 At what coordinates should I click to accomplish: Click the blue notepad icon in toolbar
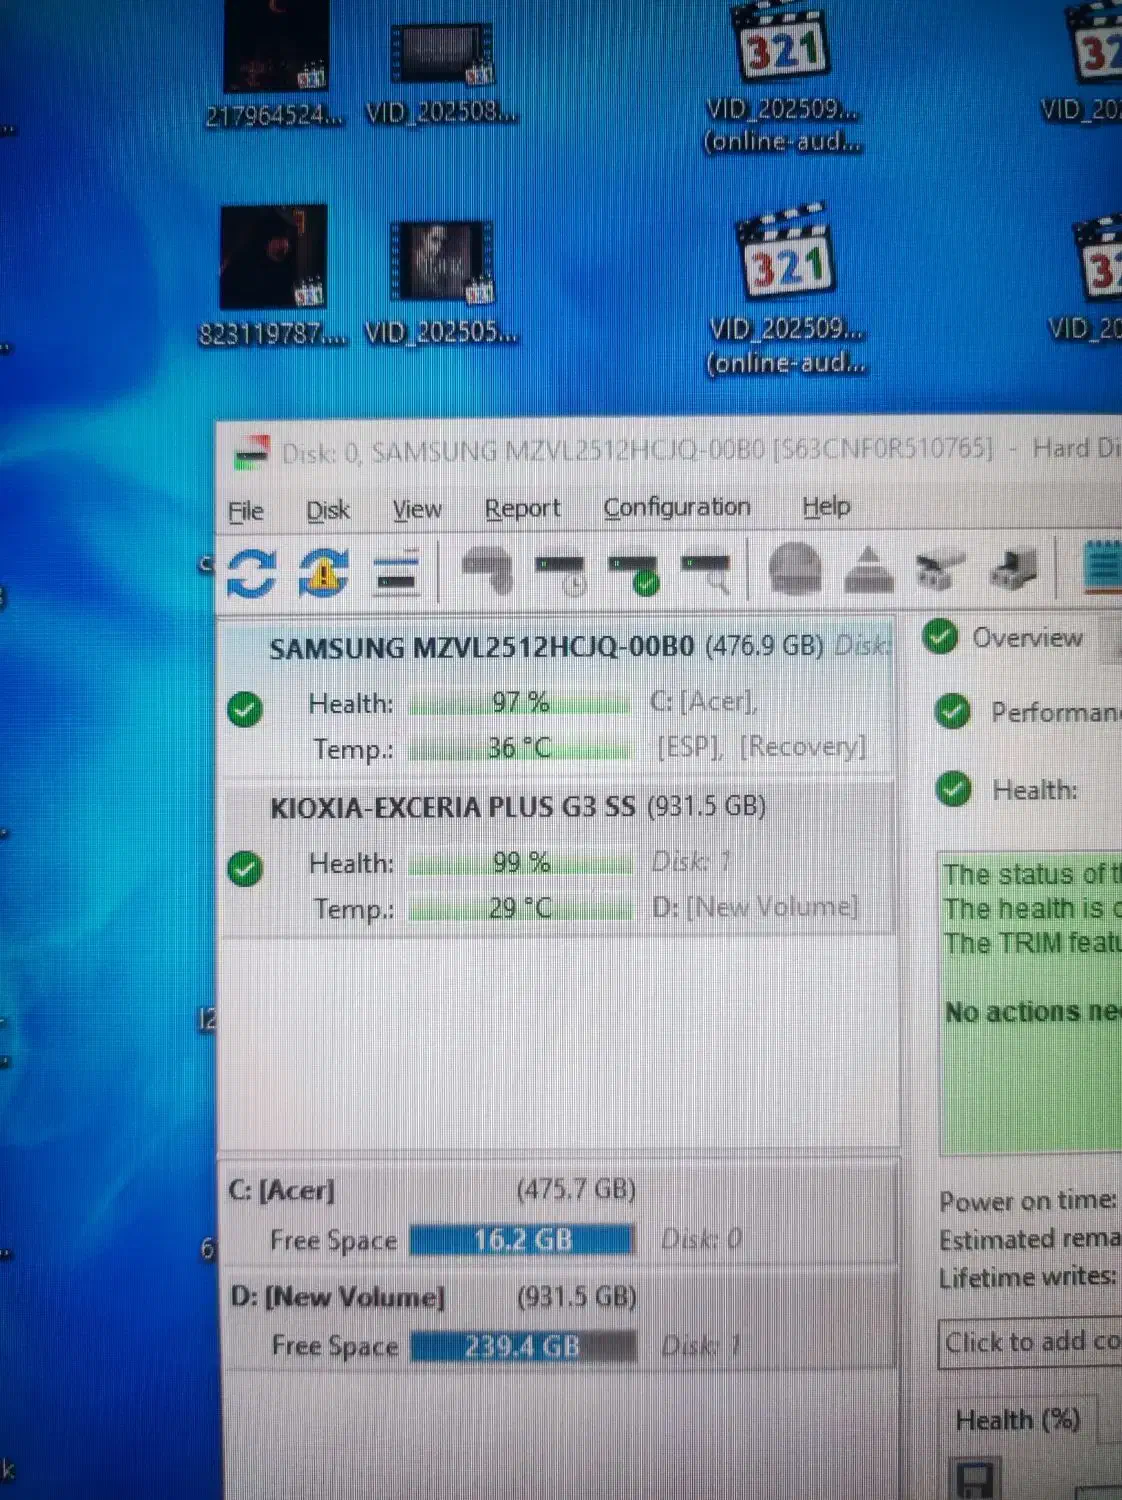coord(1102,567)
